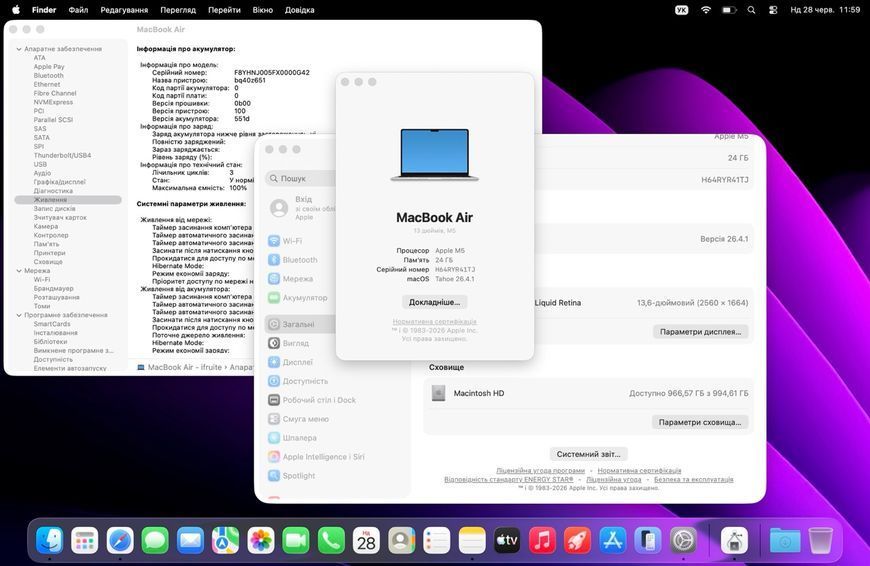Collapse the Мережа section in System Information
870x566 pixels.
pos(19,271)
